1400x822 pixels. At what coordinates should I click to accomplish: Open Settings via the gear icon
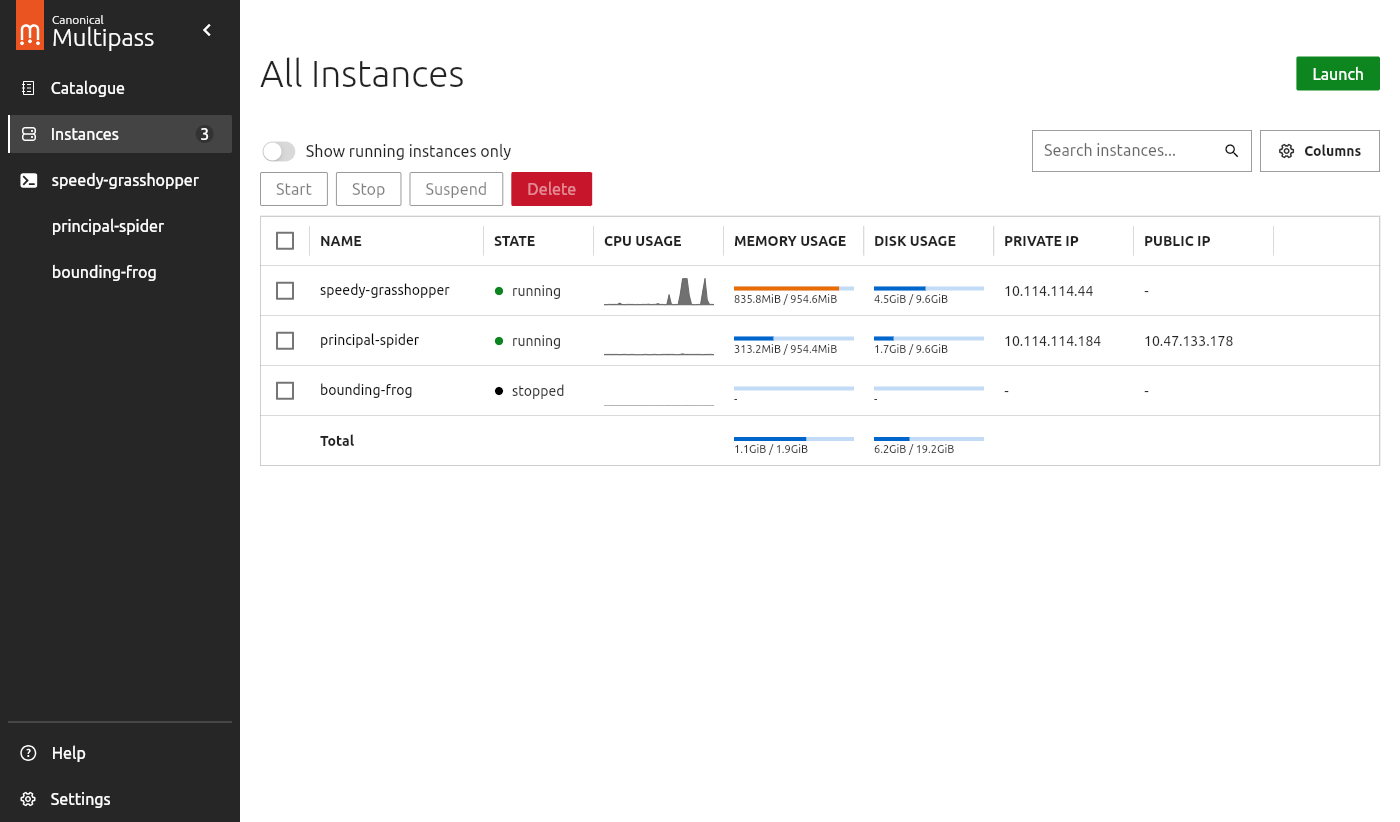pos(29,799)
